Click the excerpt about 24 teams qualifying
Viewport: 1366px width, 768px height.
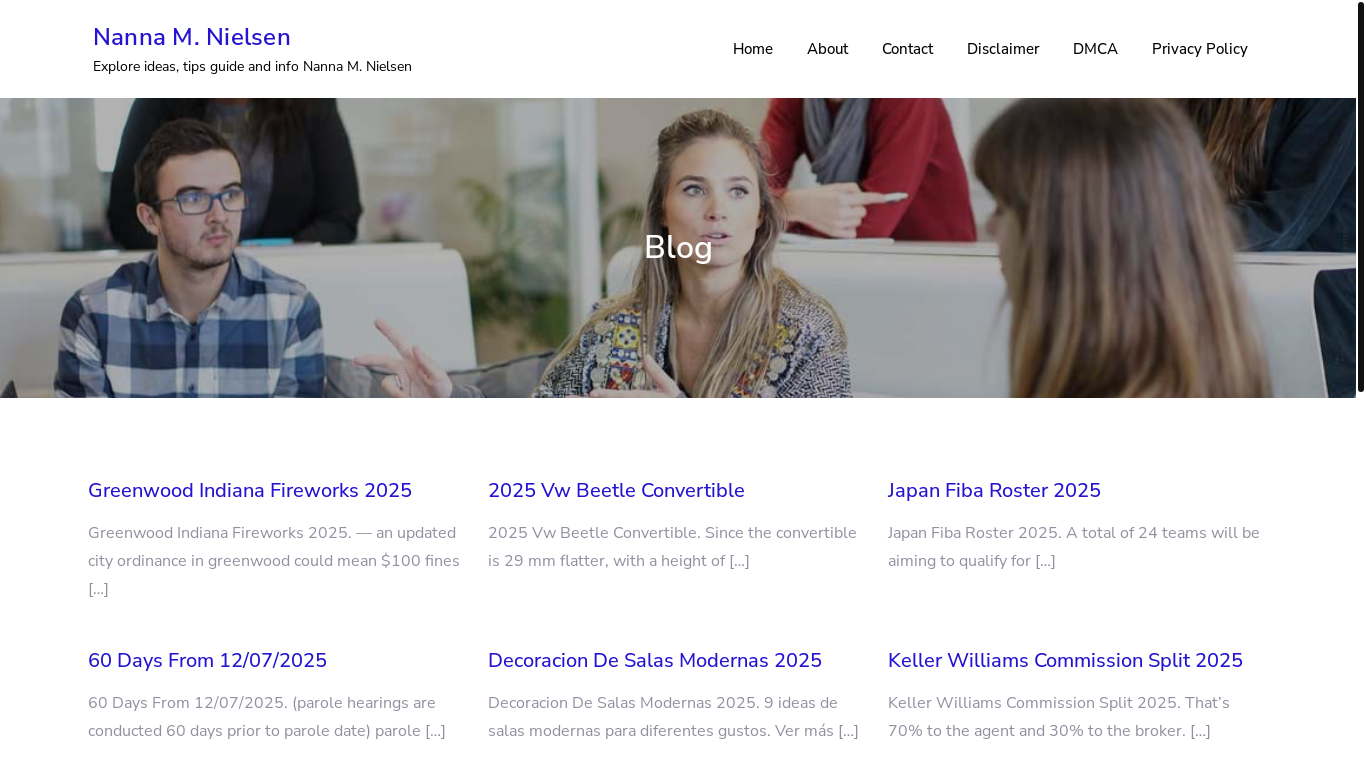point(1074,547)
